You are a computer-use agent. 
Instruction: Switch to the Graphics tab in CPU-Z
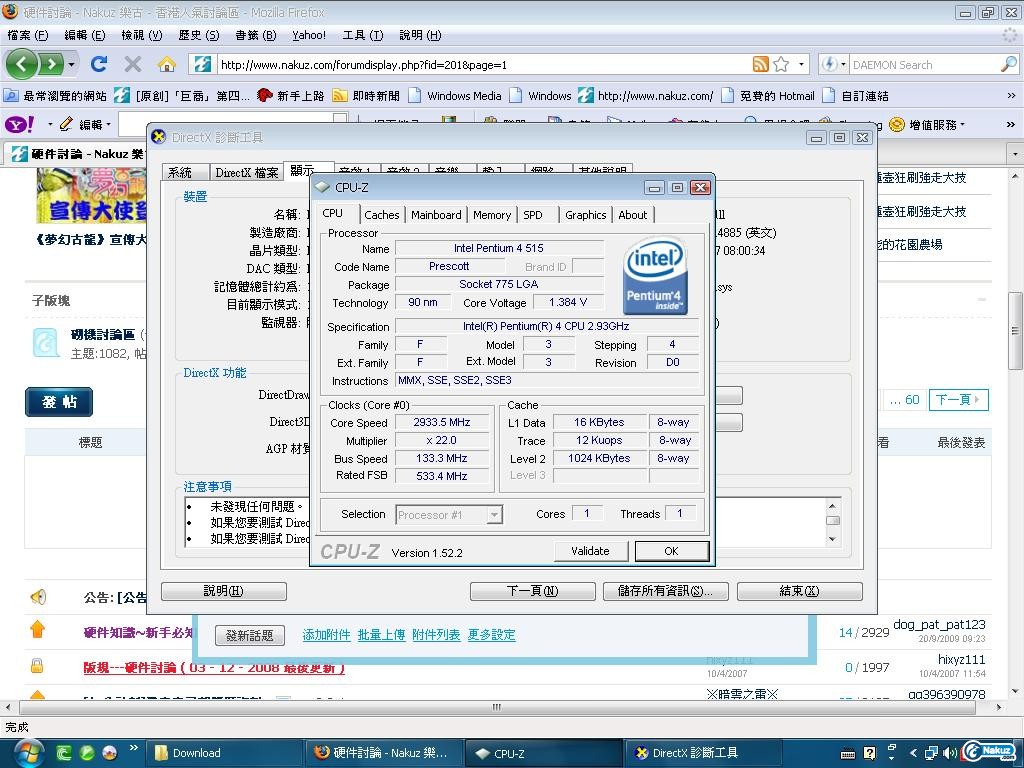[x=585, y=215]
